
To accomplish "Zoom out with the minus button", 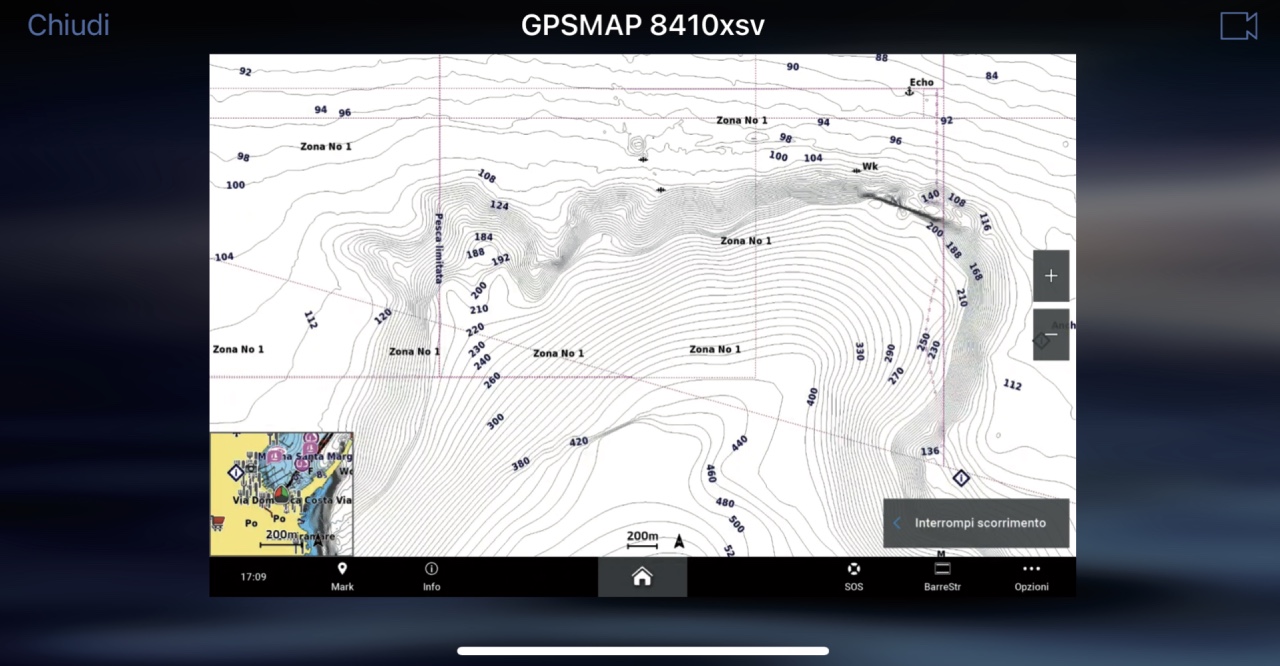I will (x=1050, y=335).
